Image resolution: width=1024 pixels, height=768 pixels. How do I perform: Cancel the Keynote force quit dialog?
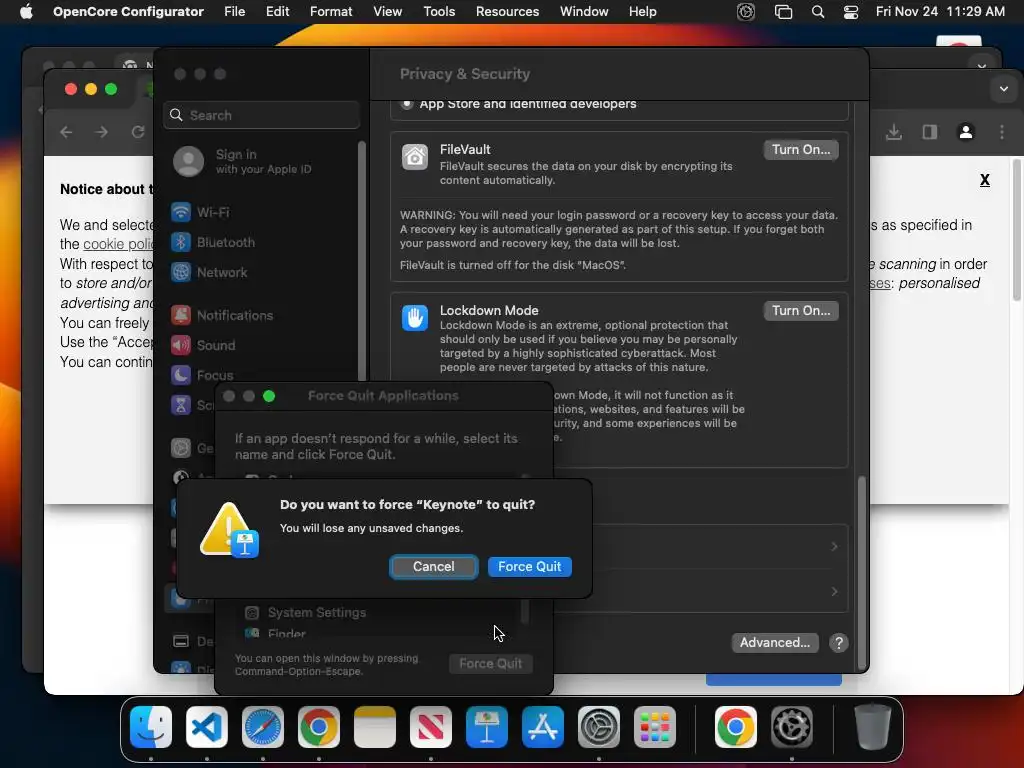[434, 567]
